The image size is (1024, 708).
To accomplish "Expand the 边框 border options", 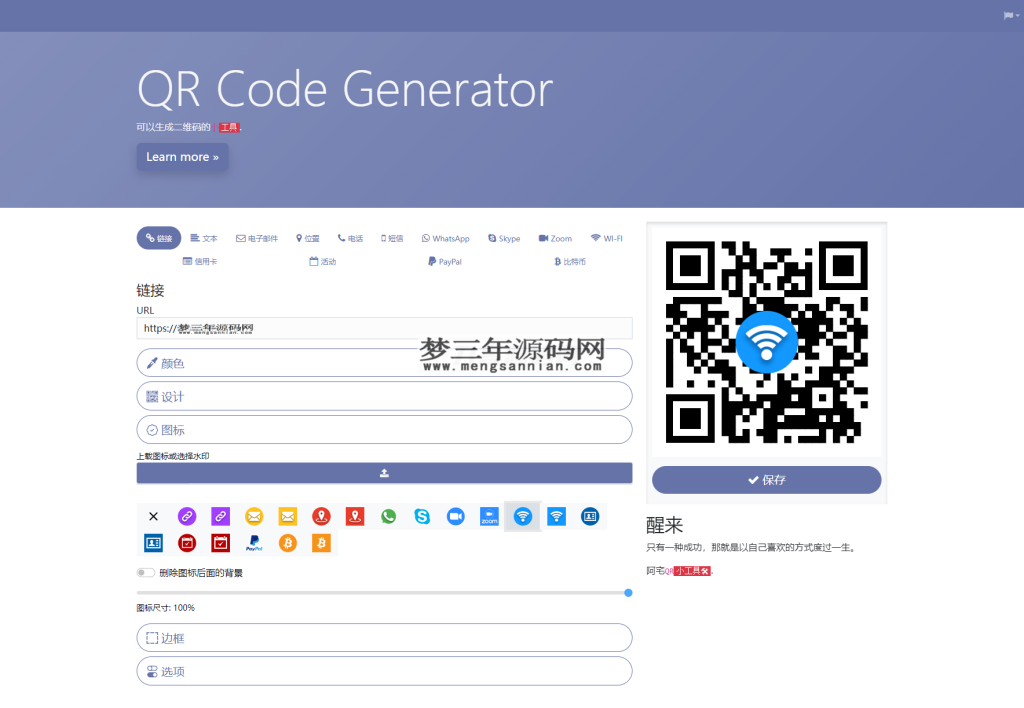I will tap(384, 637).
